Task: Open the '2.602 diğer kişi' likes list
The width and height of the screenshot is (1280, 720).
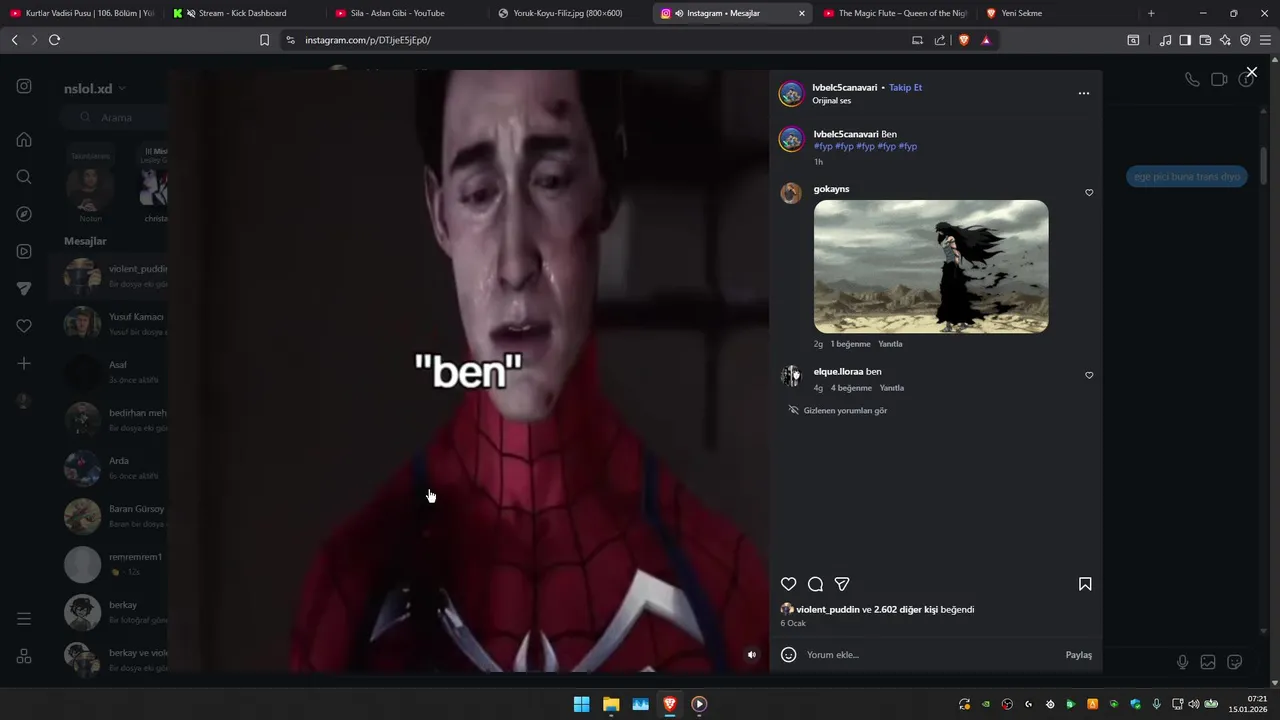Action: (x=907, y=609)
